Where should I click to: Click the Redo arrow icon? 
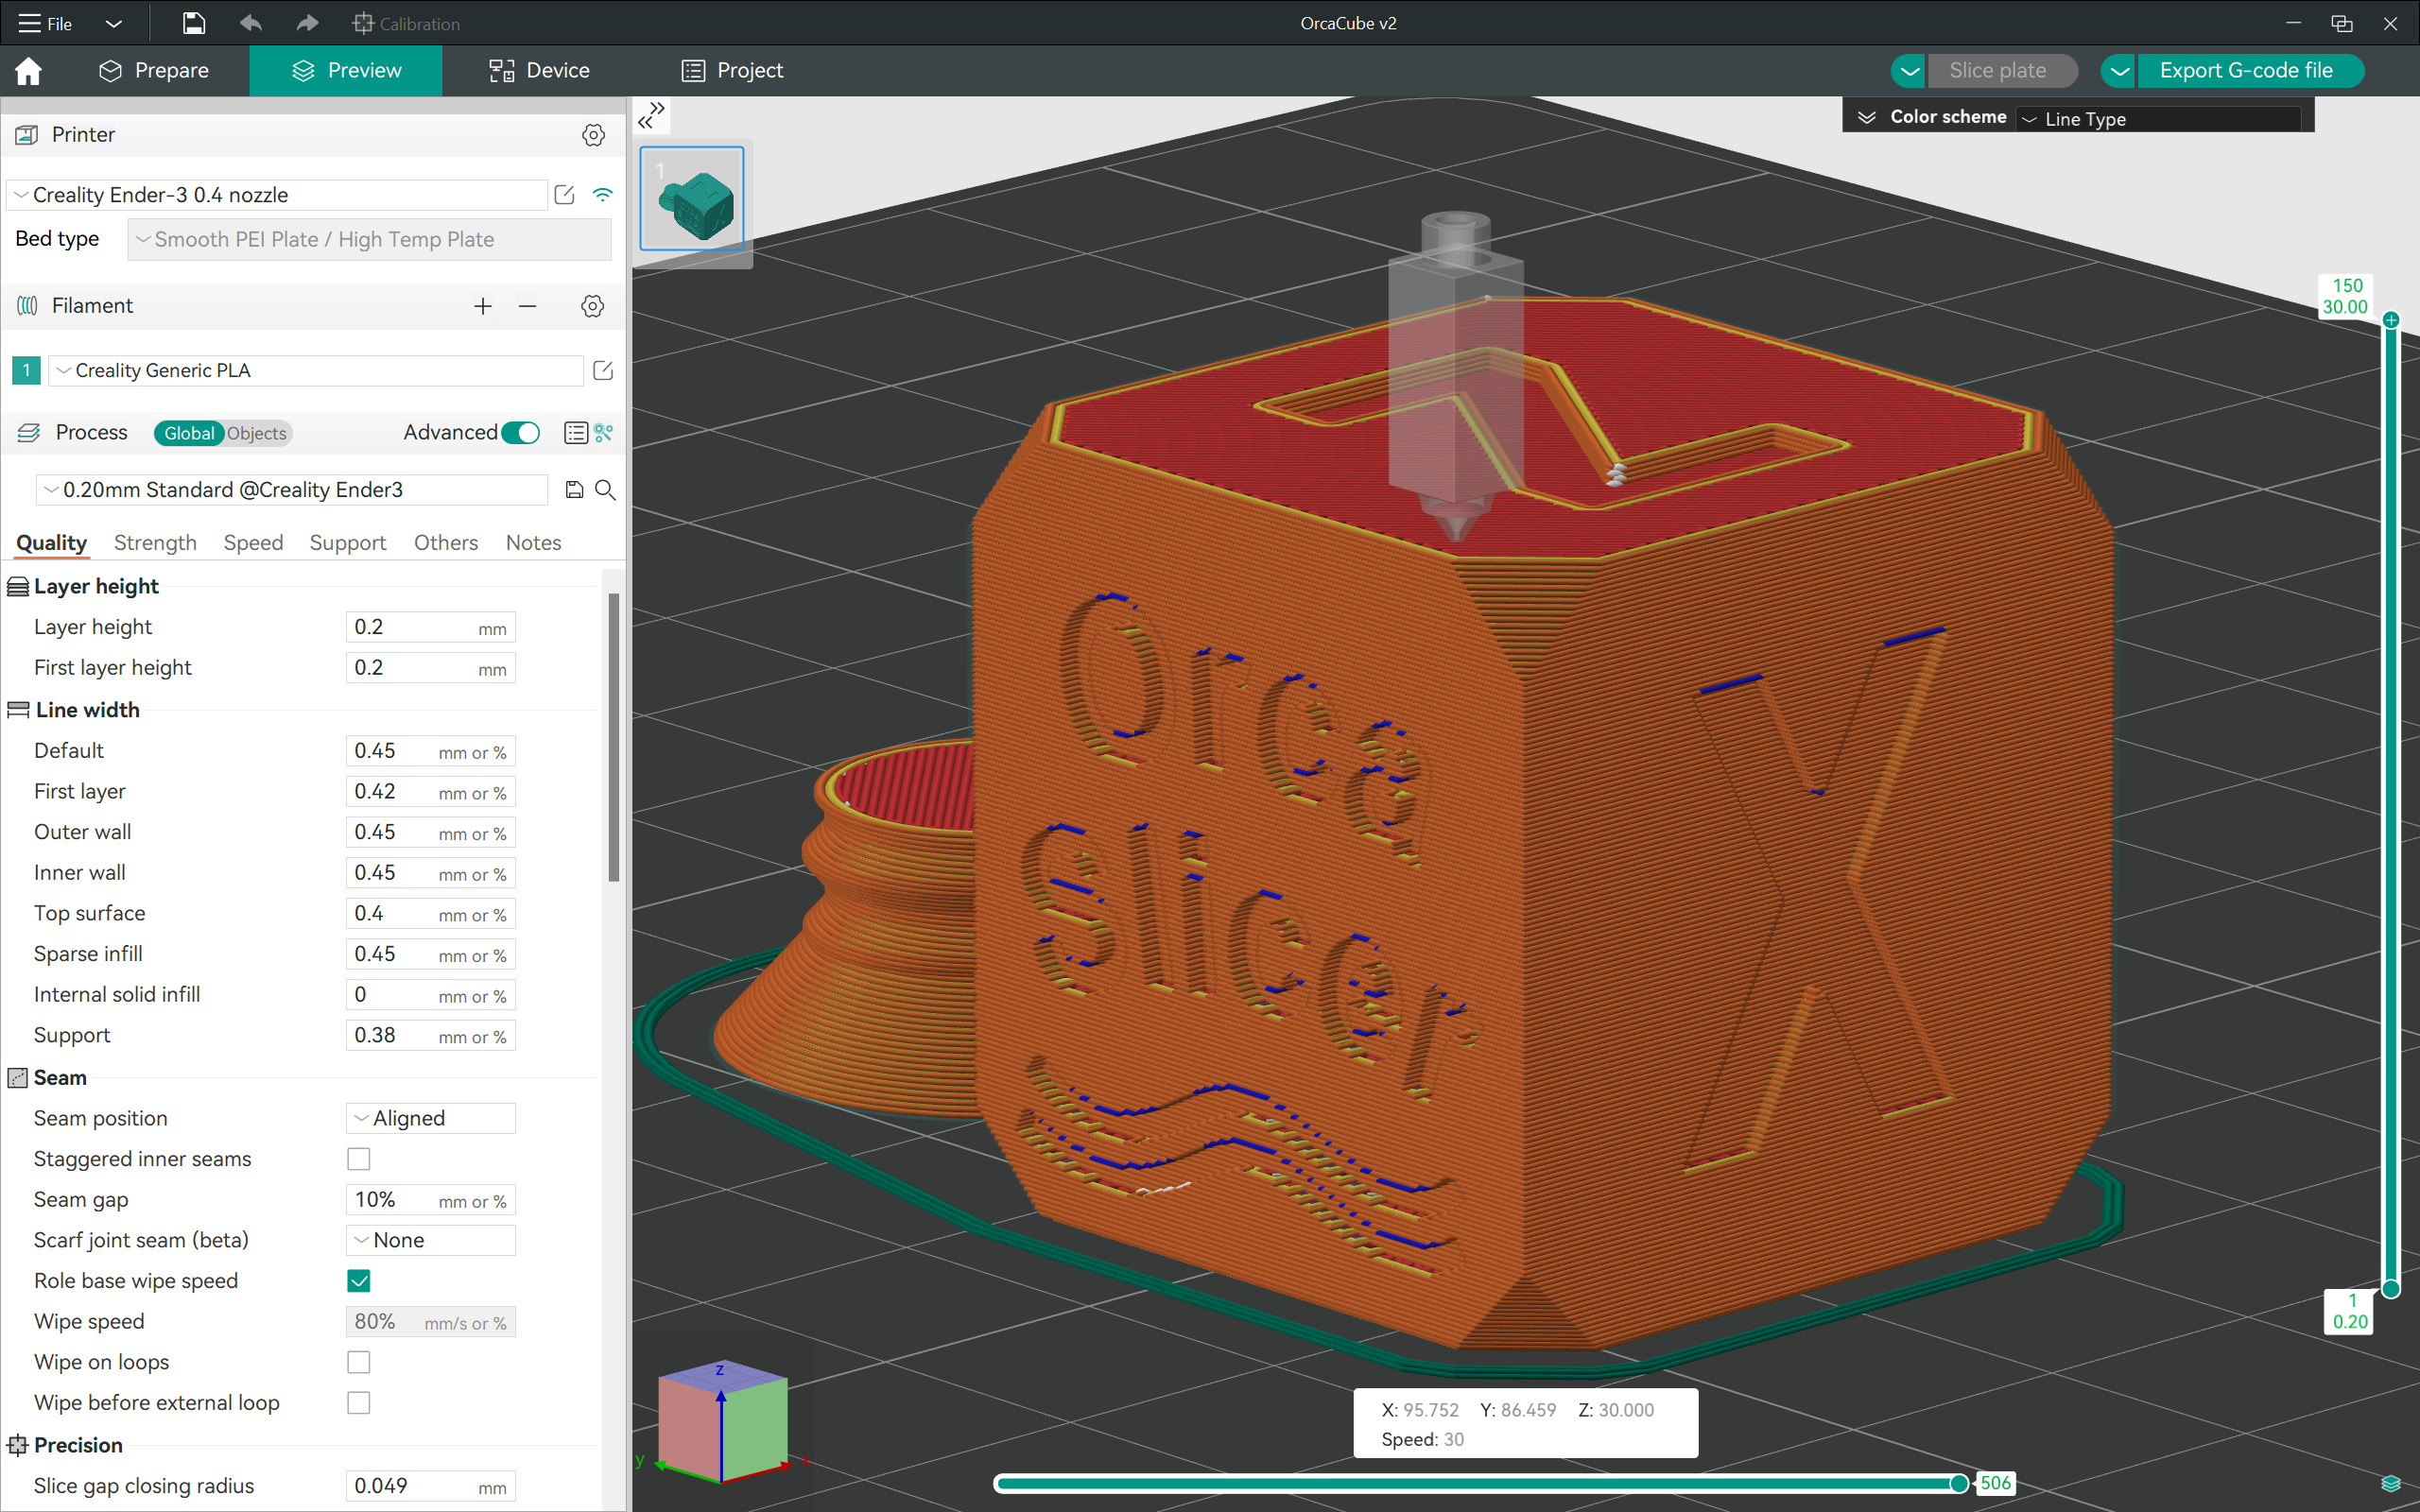(x=307, y=23)
